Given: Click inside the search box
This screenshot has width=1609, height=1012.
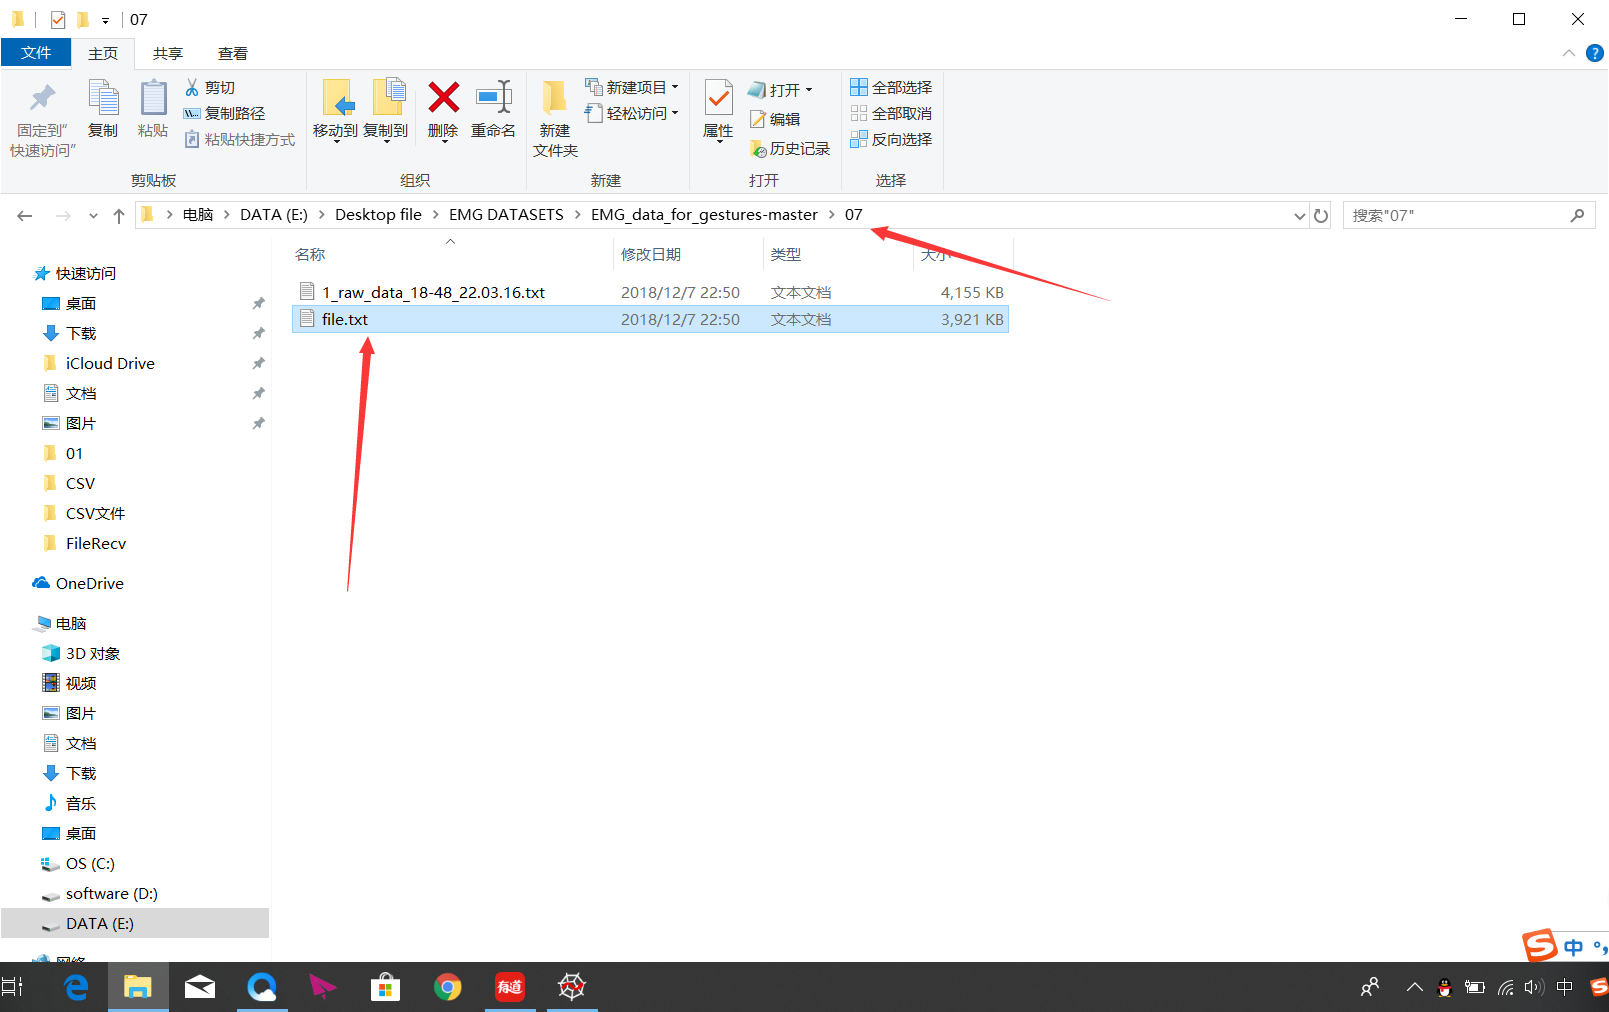Looking at the screenshot, I should pos(1450,214).
